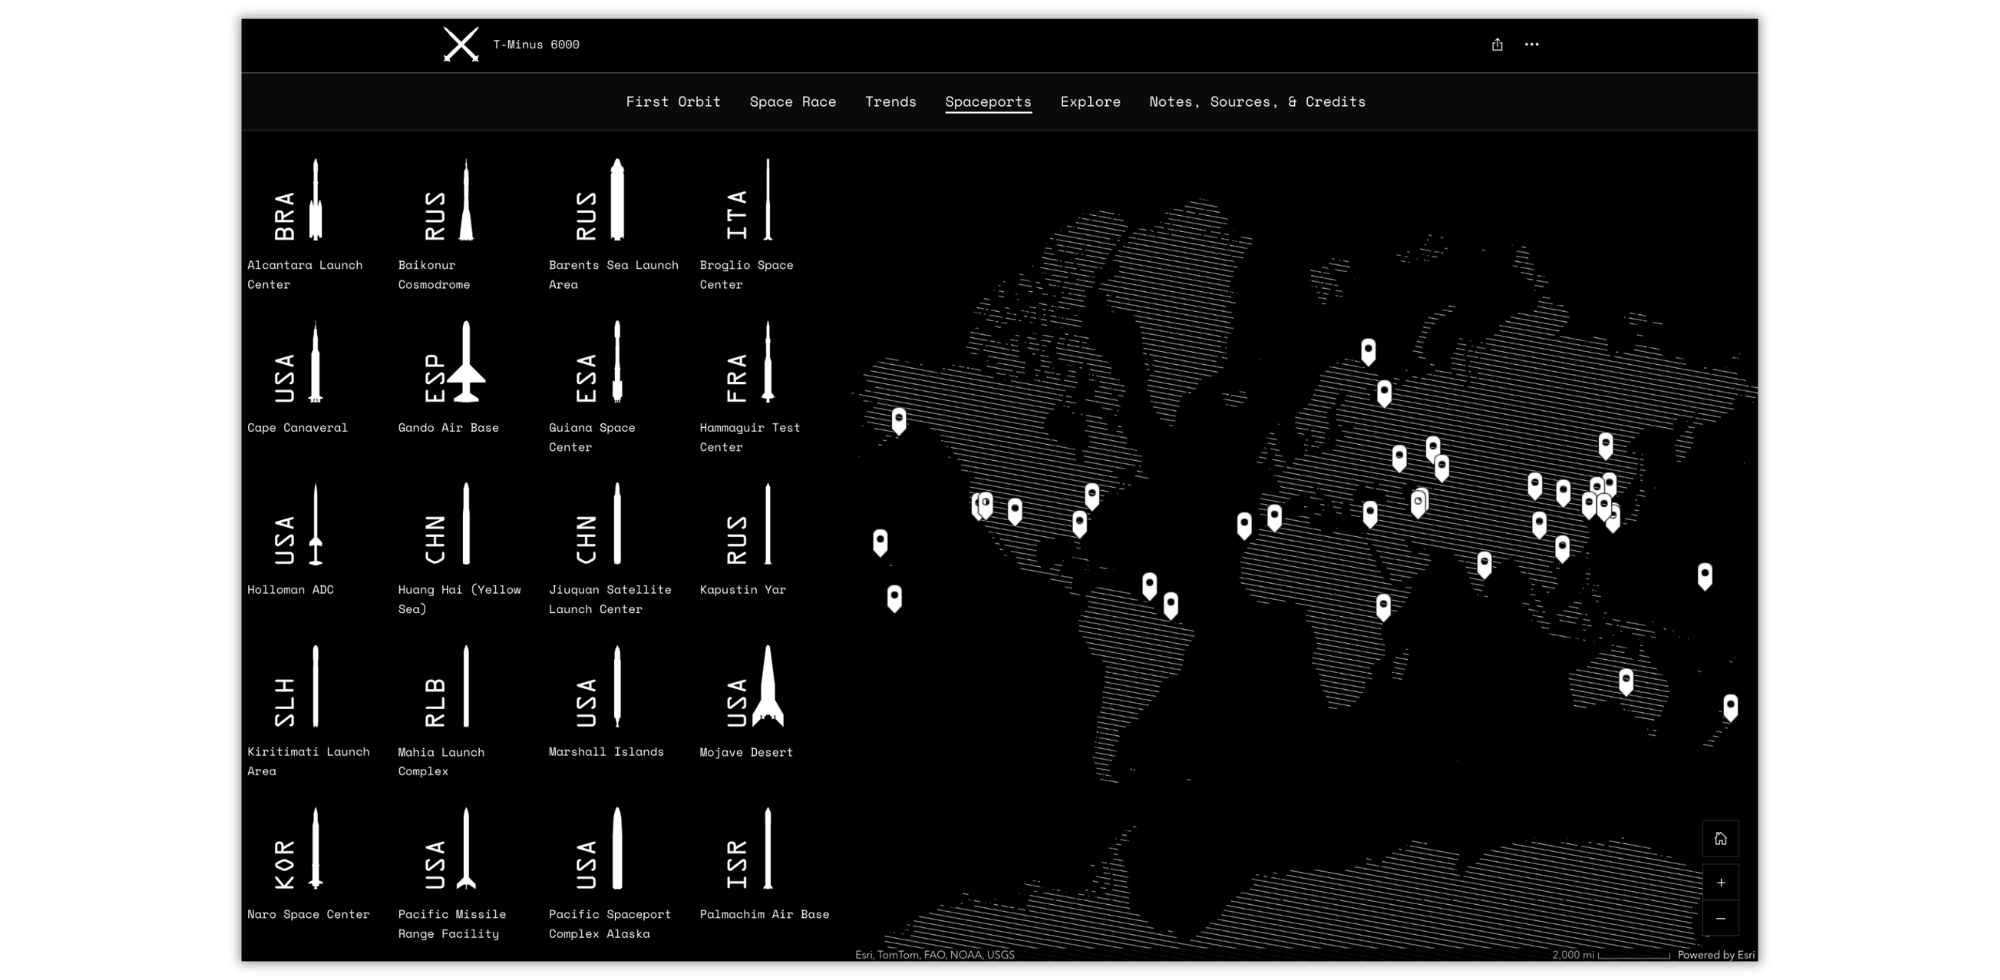Screen dimensions: 2000x980
Task: Zoom in on the map with plus
Action: coord(1720,883)
